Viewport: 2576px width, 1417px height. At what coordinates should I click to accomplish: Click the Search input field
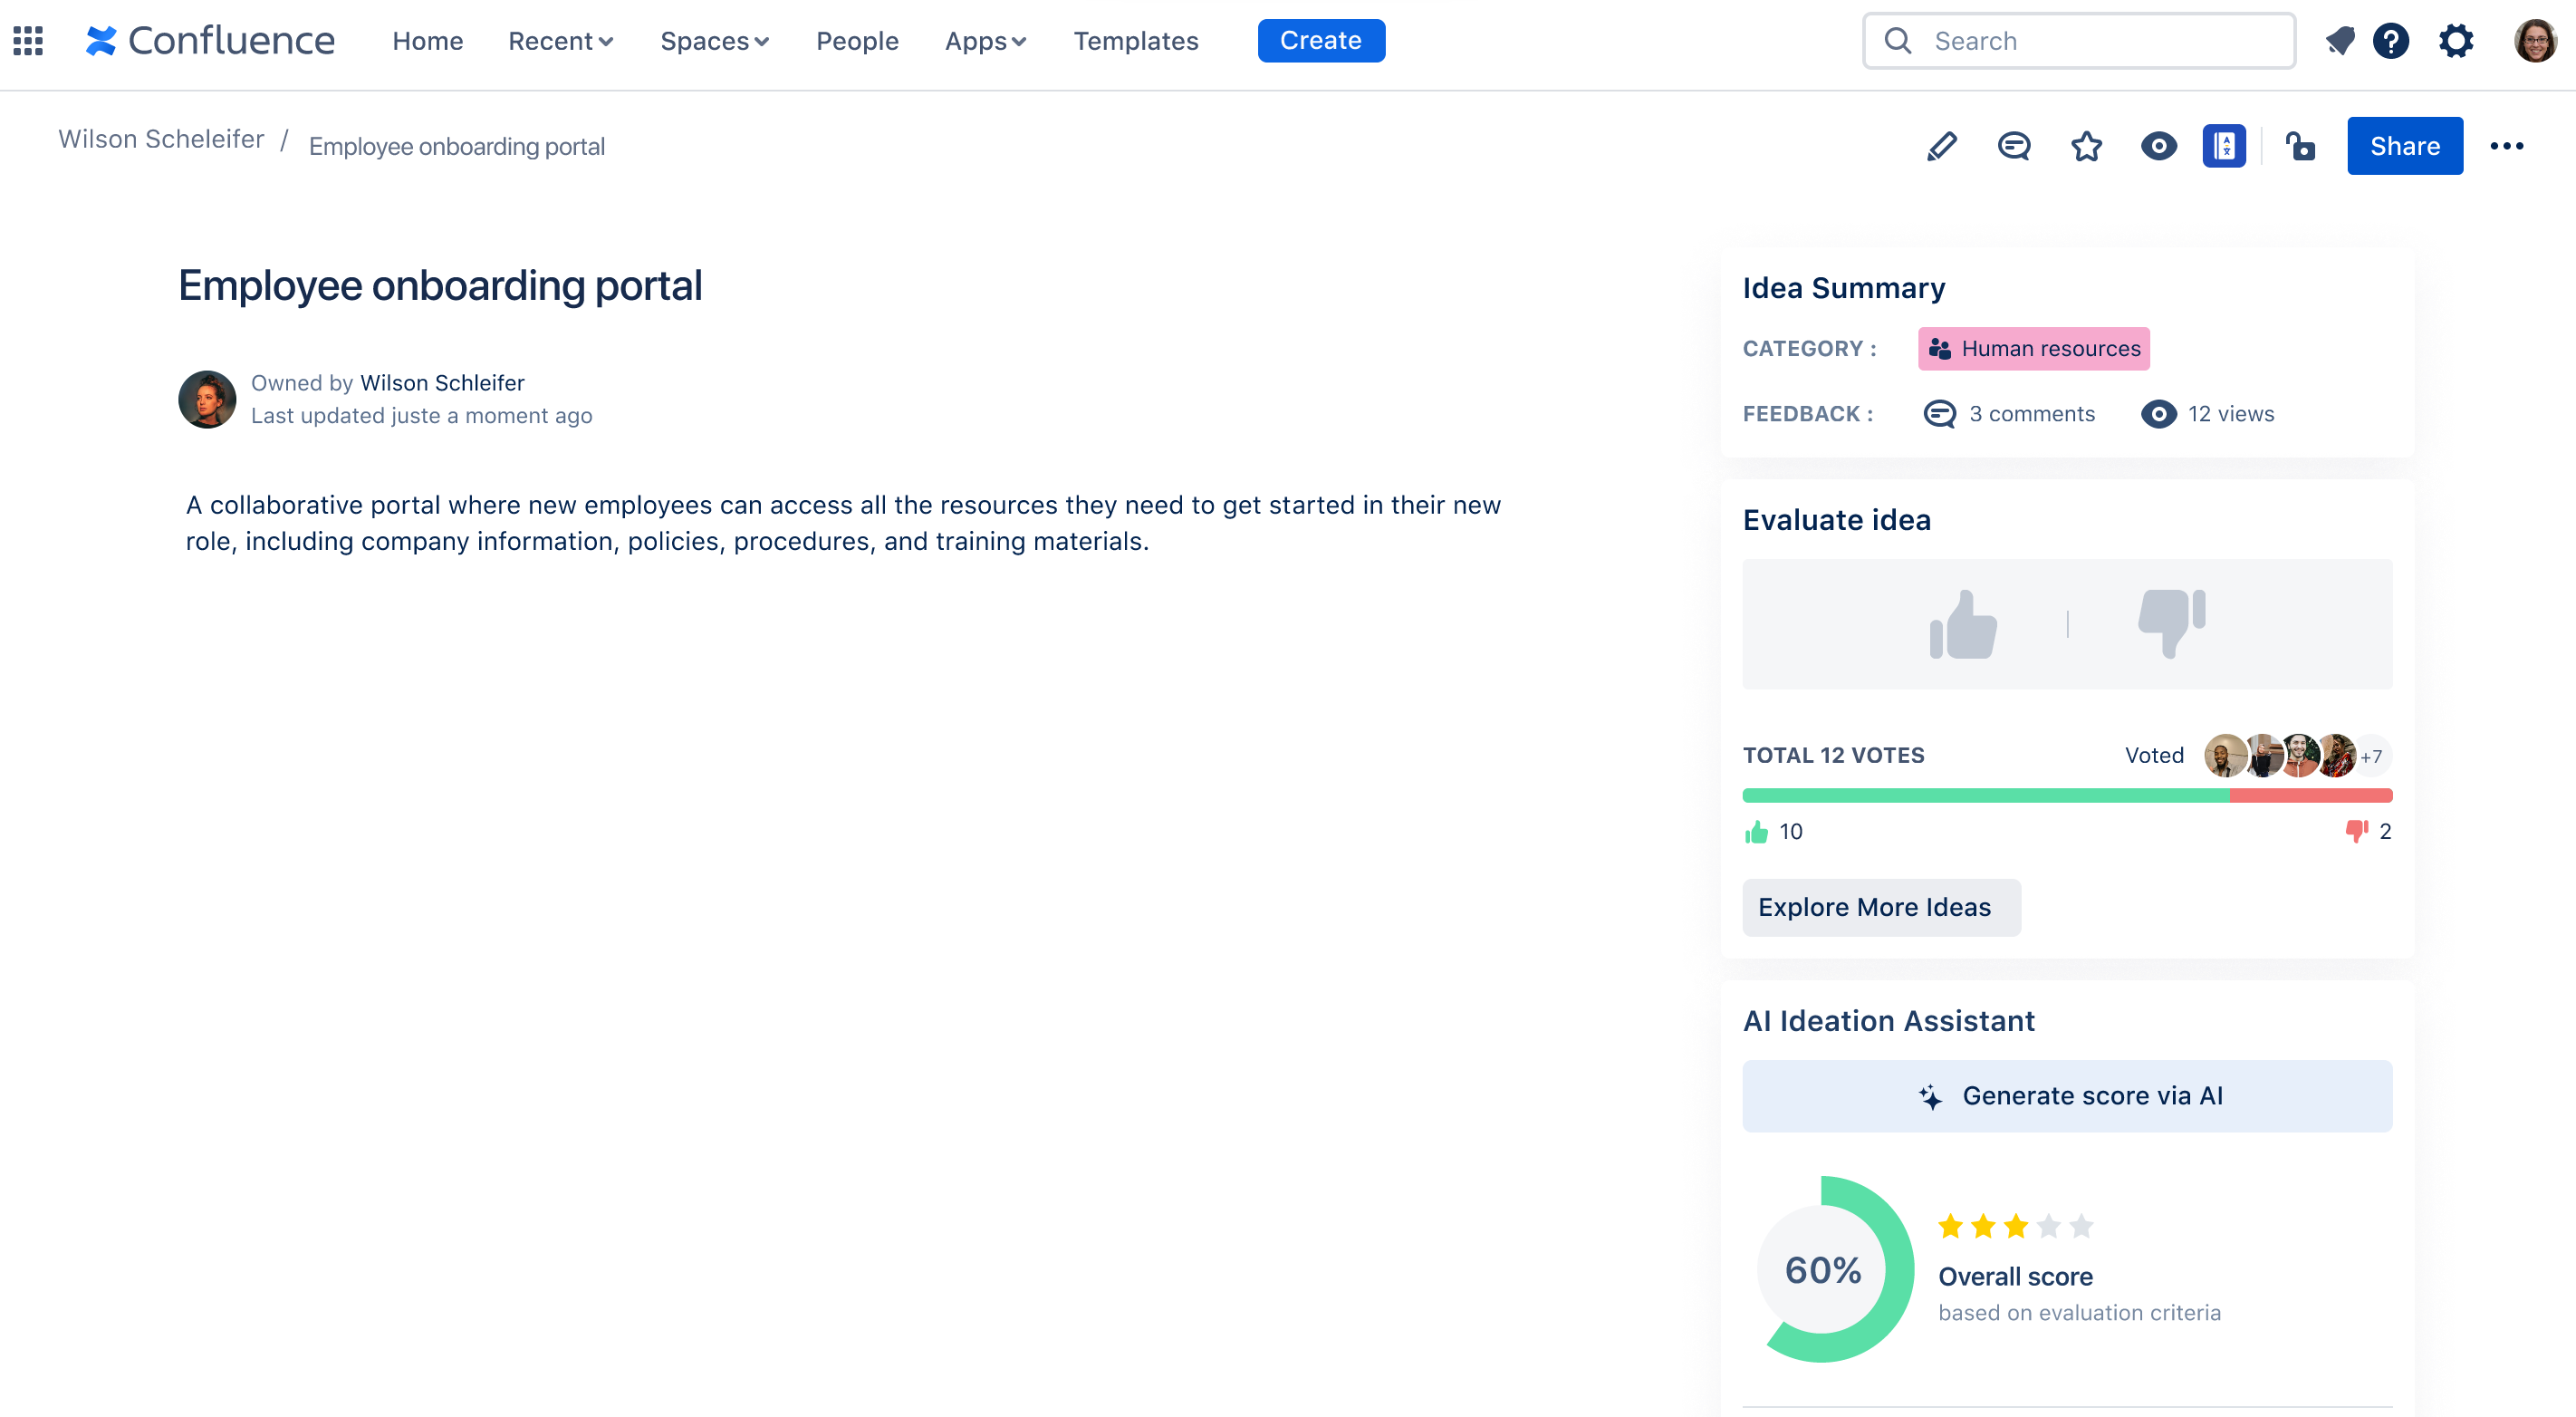[2080, 41]
